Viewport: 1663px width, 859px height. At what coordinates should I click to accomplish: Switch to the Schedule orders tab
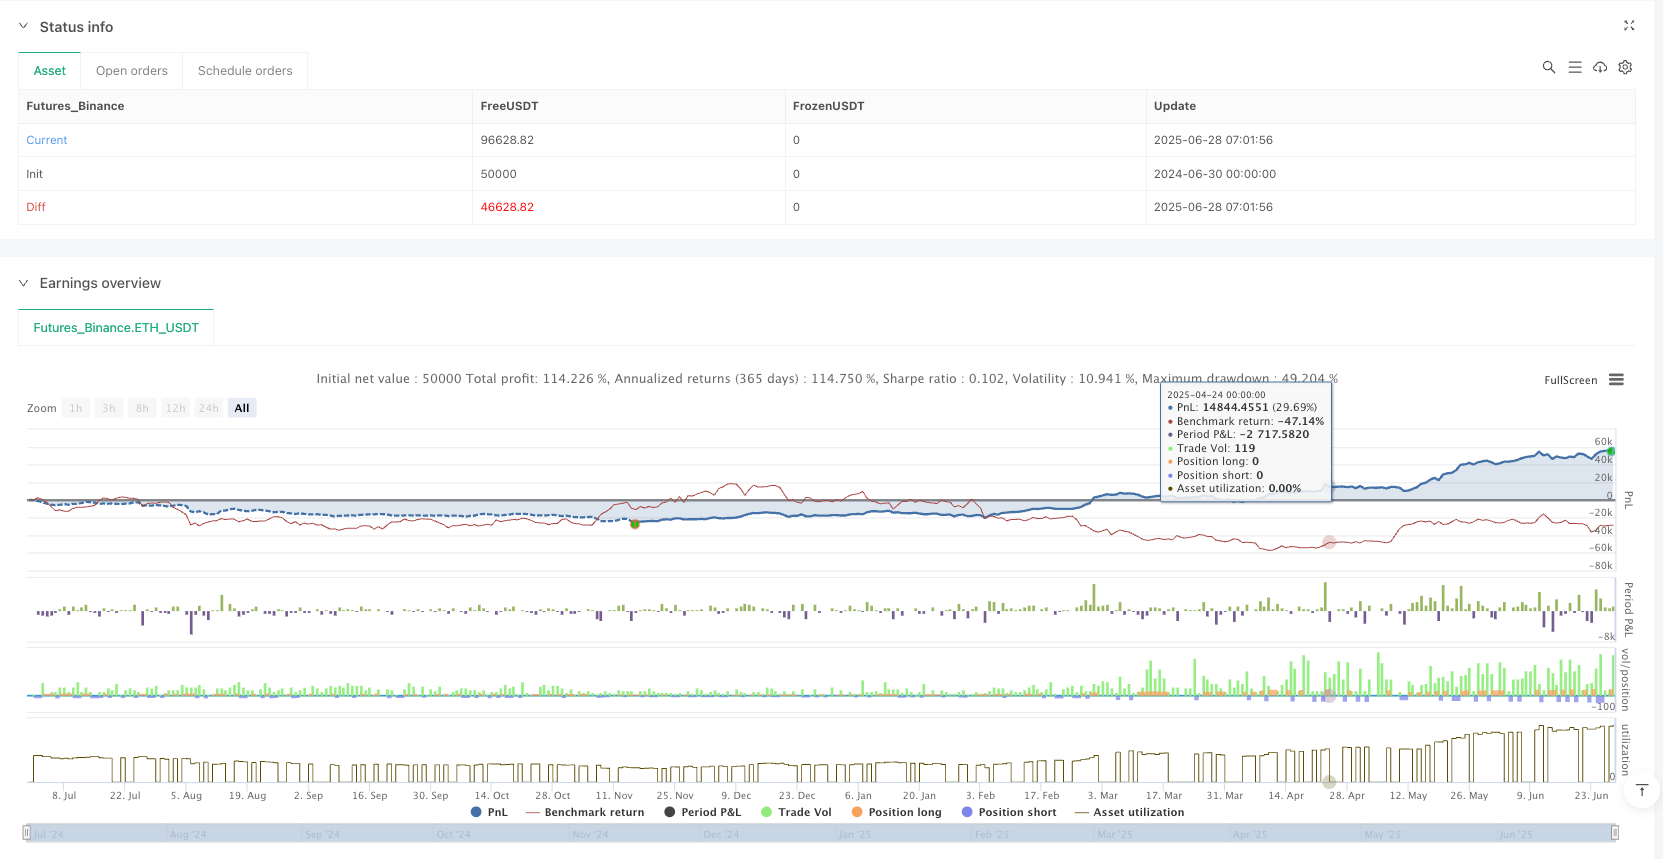pos(245,71)
